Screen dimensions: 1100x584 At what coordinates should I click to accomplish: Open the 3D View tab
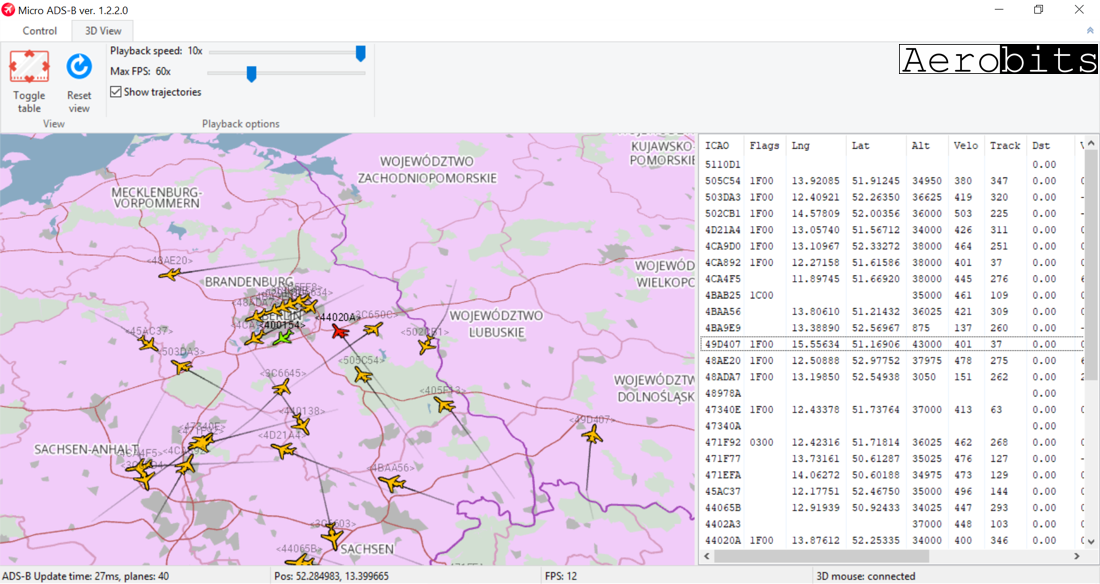point(103,31)
